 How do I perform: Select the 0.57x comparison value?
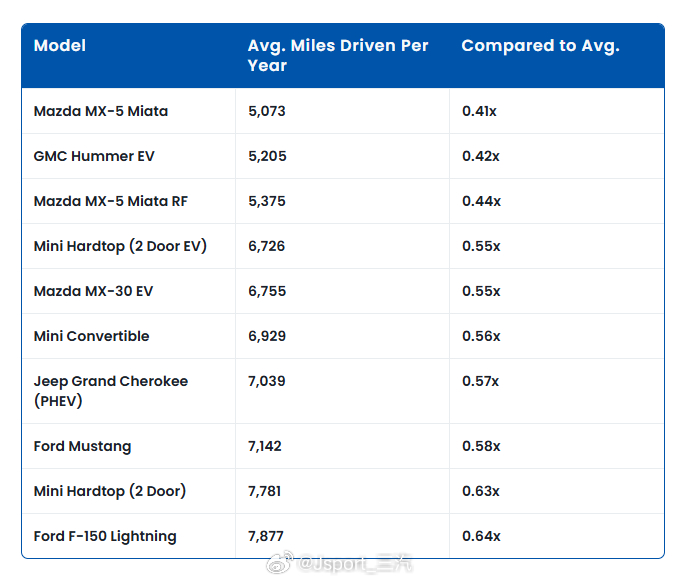[x=480, y=381]
